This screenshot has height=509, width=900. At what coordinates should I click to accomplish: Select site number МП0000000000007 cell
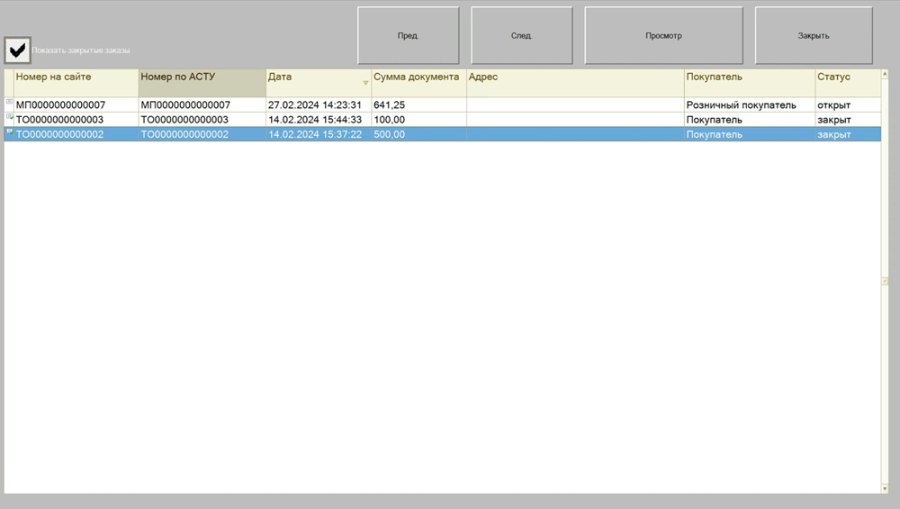(x=76, y=105)
